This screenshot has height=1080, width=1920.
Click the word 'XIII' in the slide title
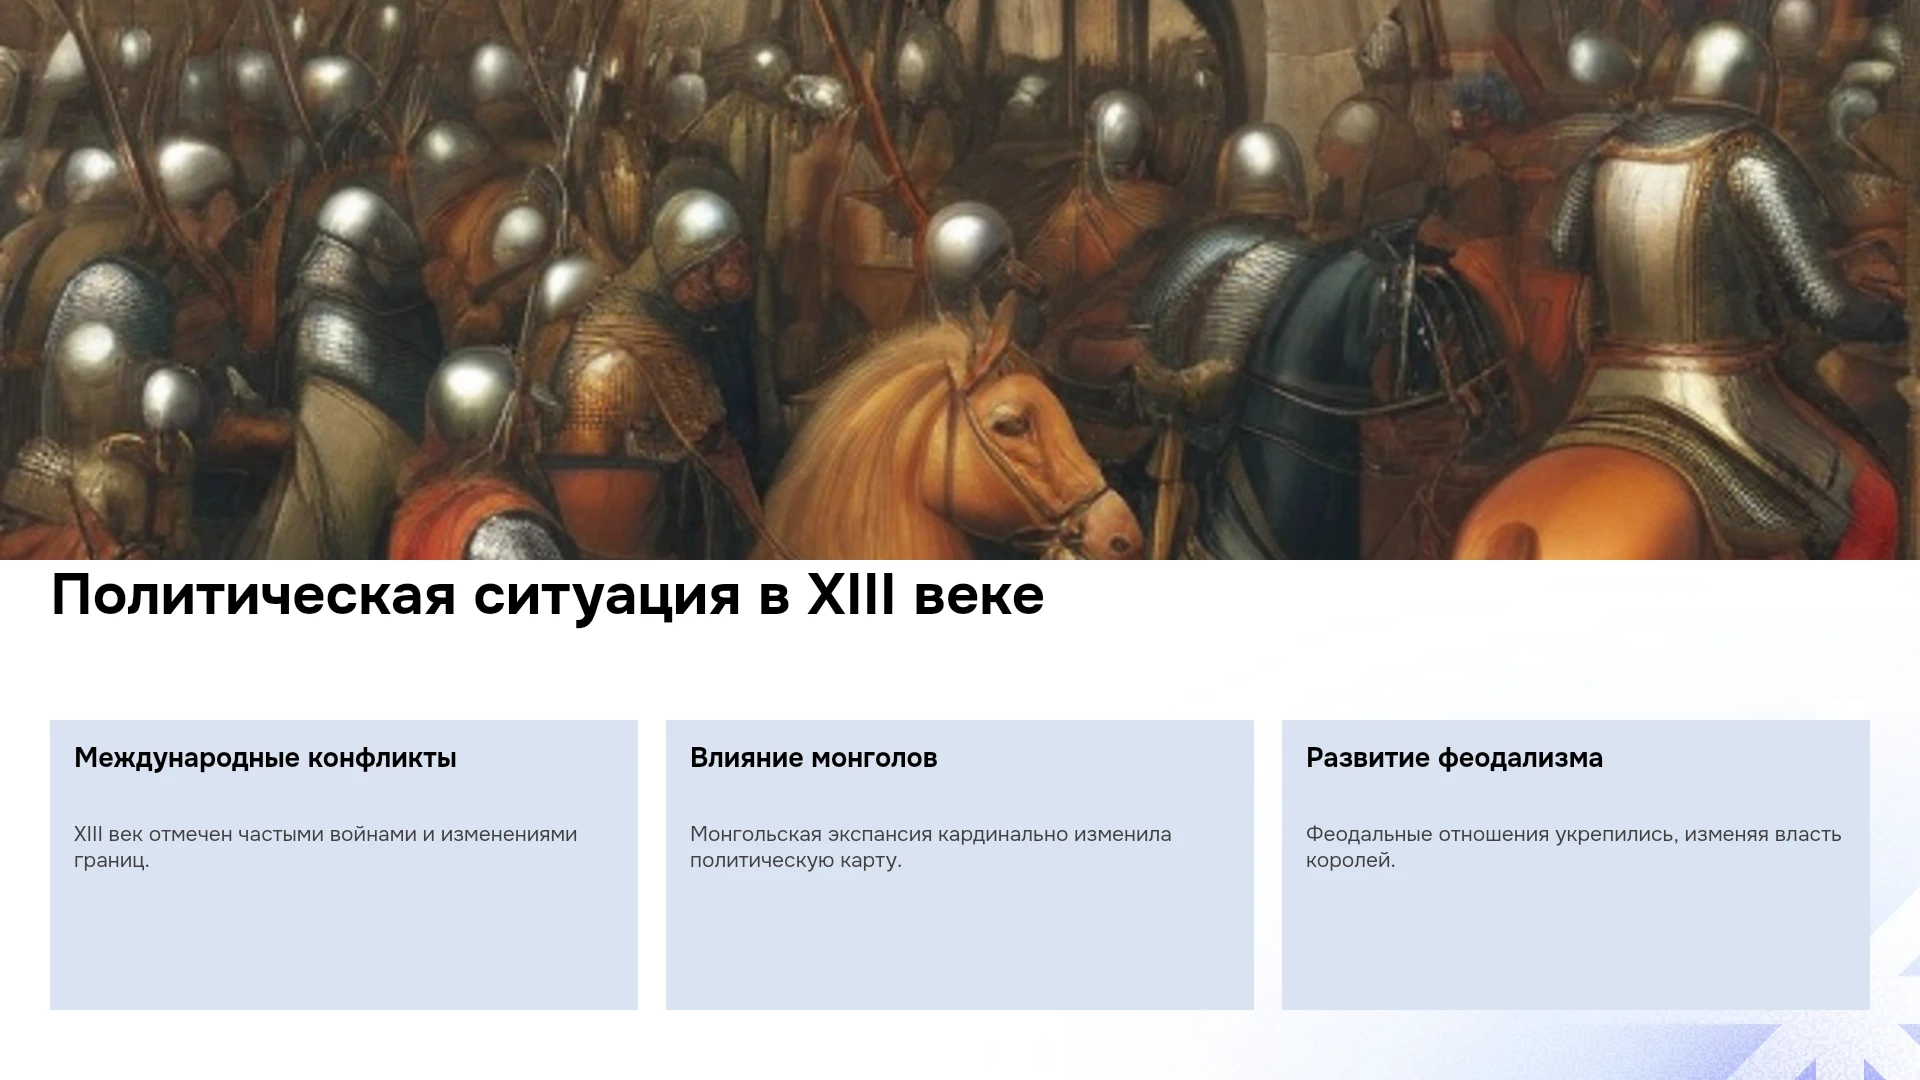pos(851,594)
